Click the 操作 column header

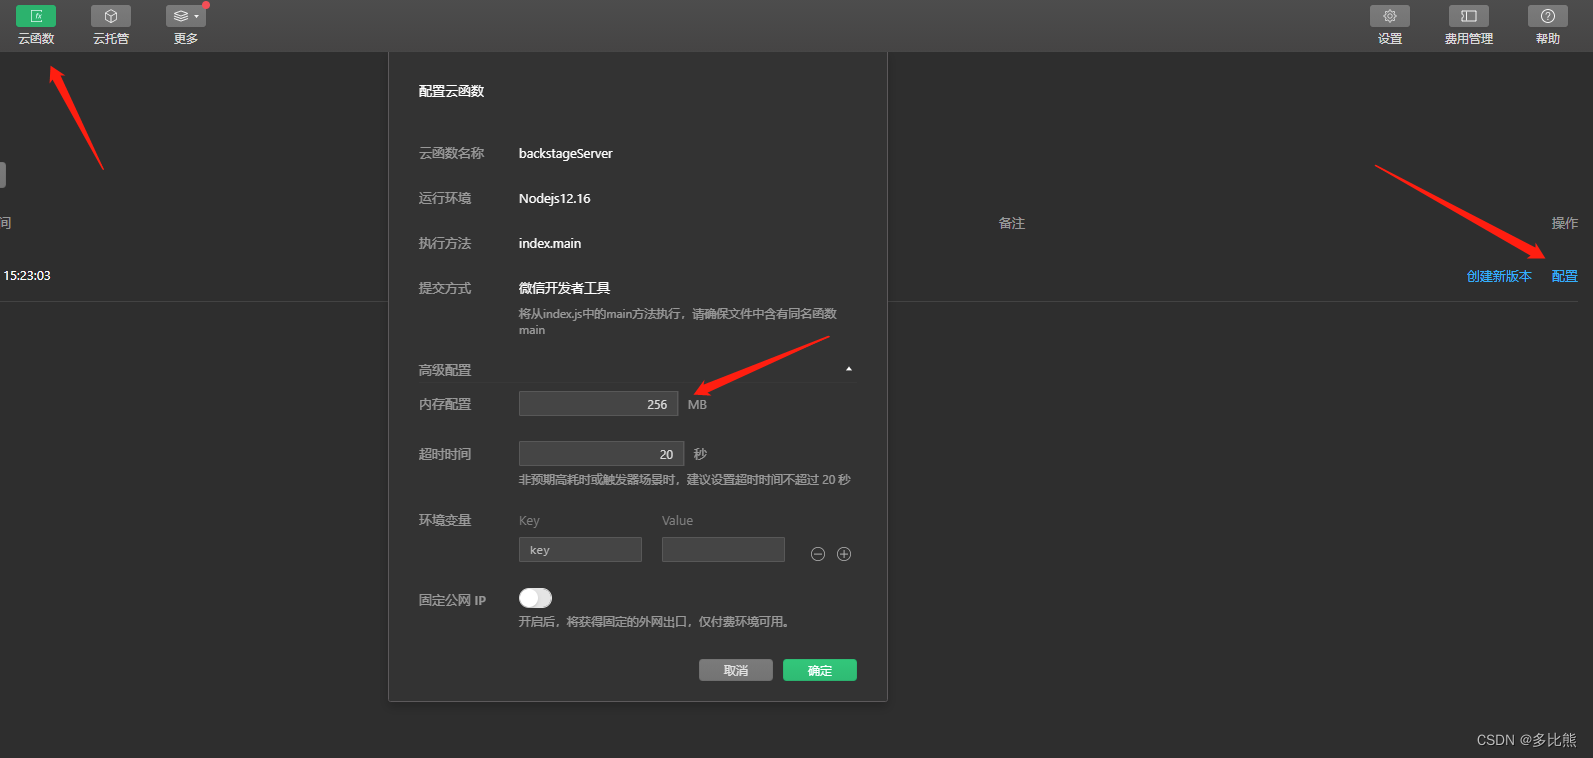click(1565, 223)
